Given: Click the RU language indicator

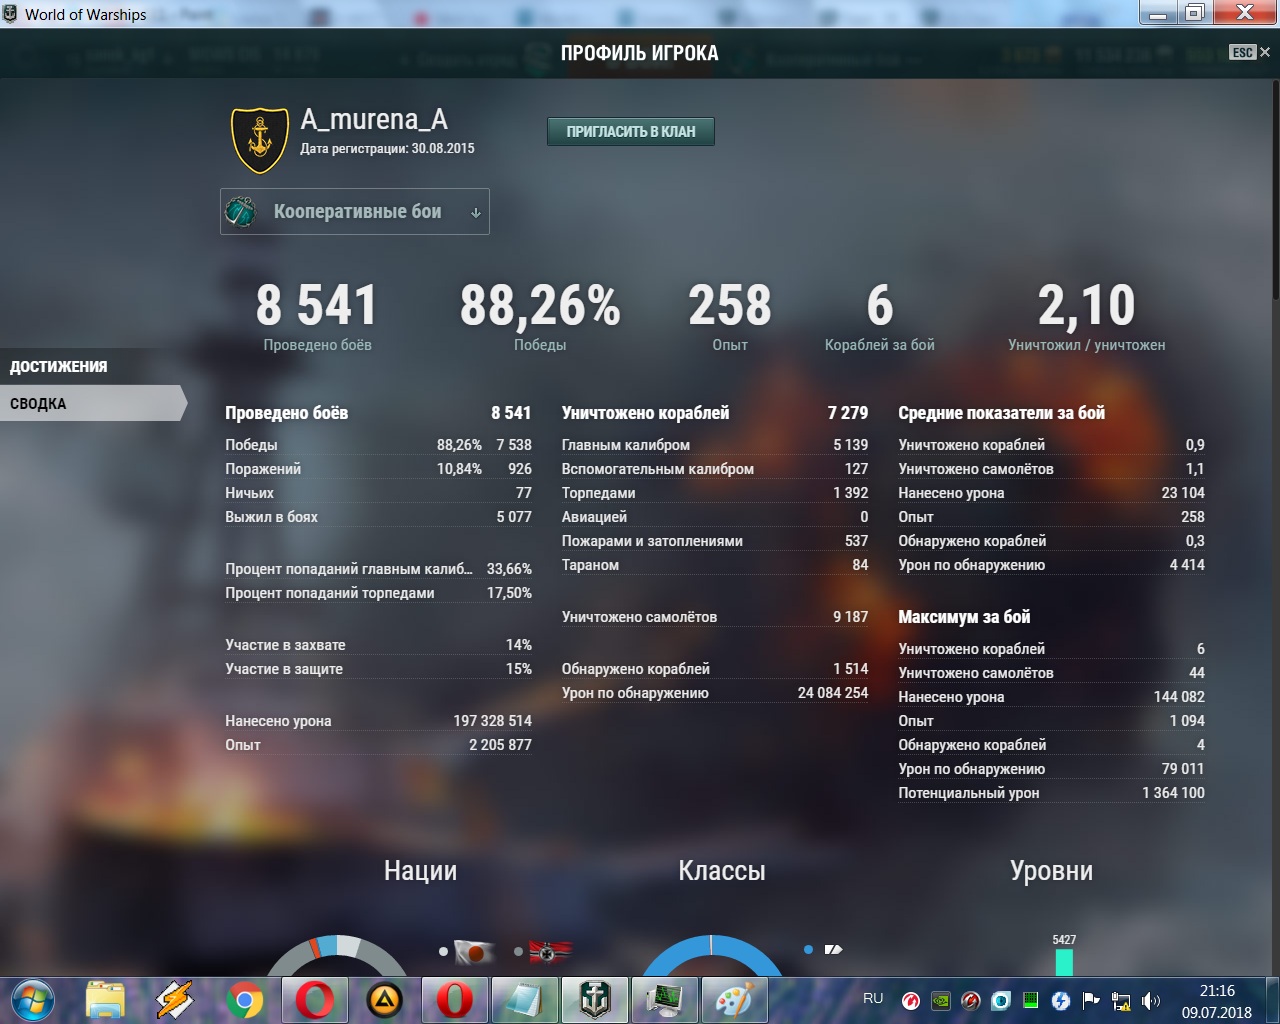Looking at the screenshot, I should click(x=873, y=998).
